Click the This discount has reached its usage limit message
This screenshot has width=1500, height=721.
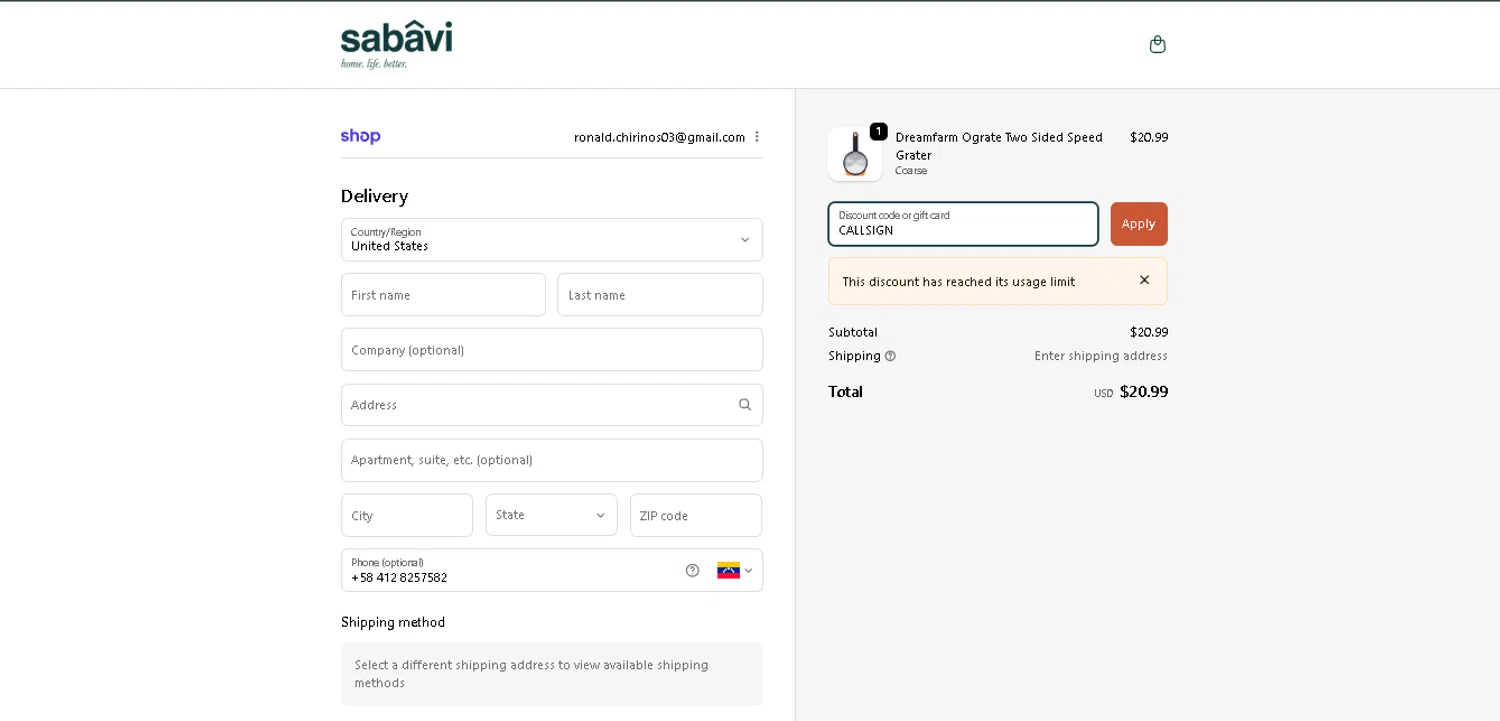point(959,282)
